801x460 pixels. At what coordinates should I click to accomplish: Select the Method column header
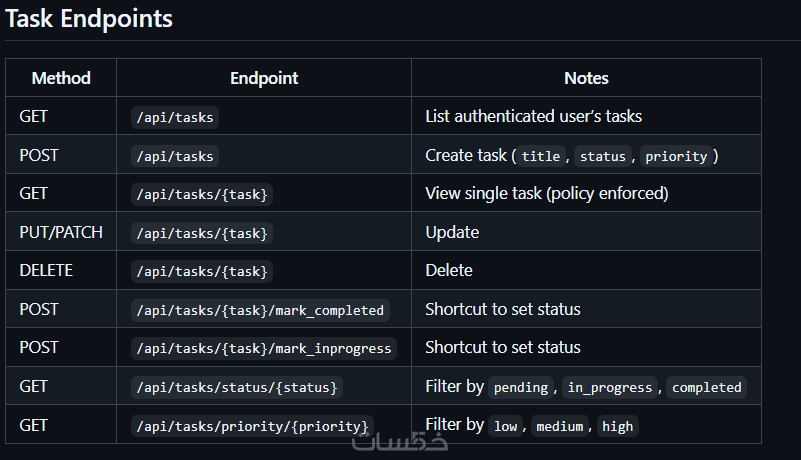click(61, 78)
